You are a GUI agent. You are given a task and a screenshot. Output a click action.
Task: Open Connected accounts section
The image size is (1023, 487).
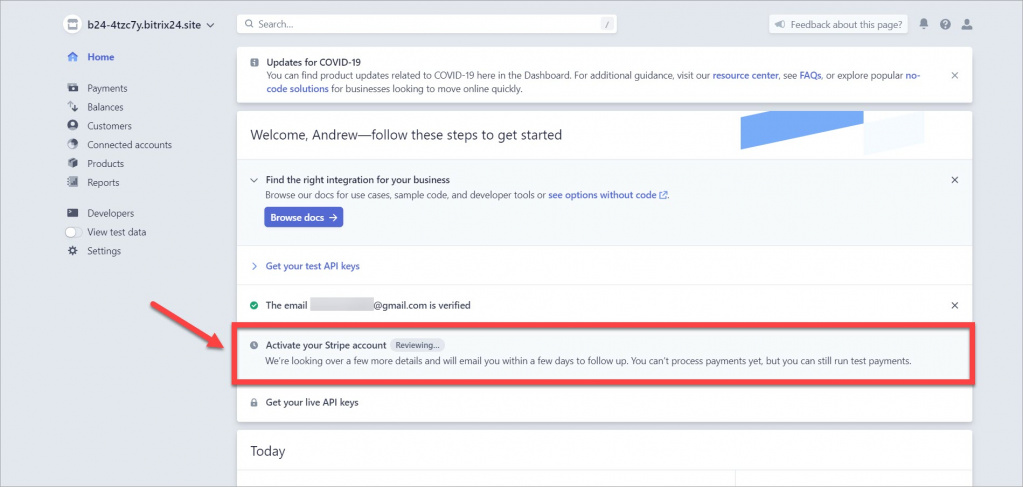pyautogui.click(x=129, y=145)
